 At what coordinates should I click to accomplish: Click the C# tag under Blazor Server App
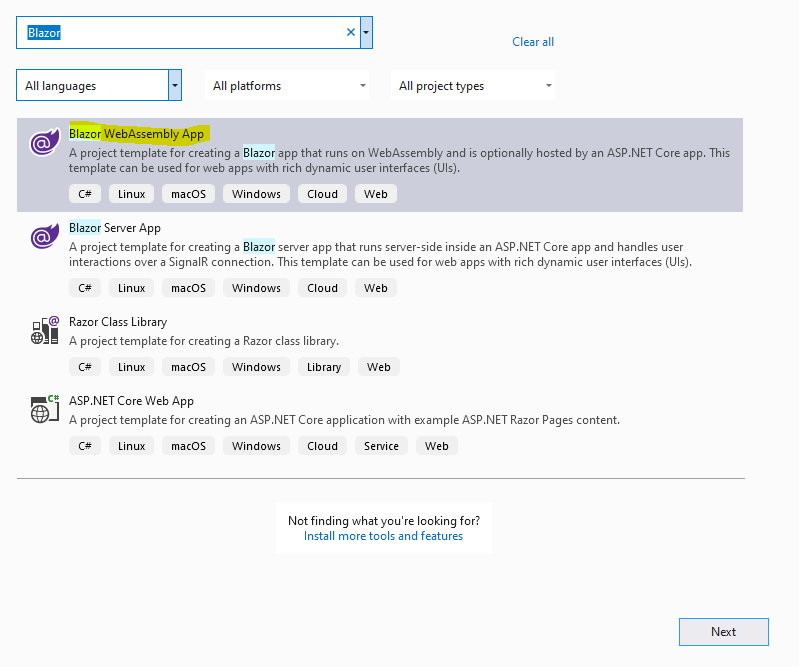(x=85, y=288)
